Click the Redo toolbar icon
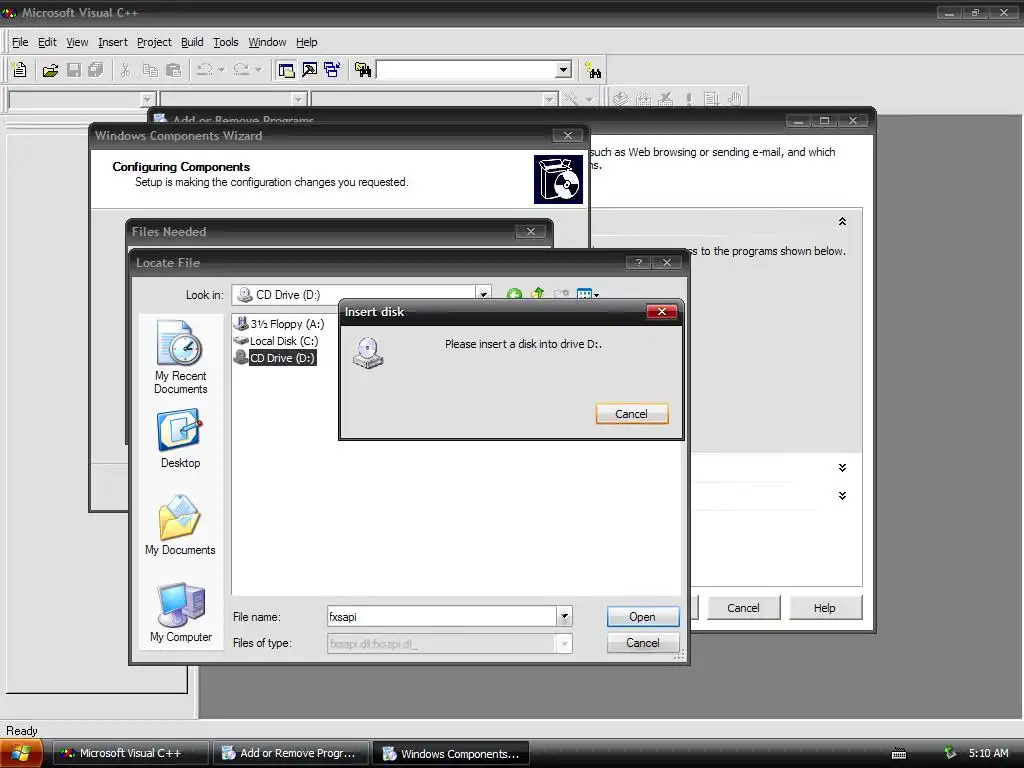 (241, 69)
